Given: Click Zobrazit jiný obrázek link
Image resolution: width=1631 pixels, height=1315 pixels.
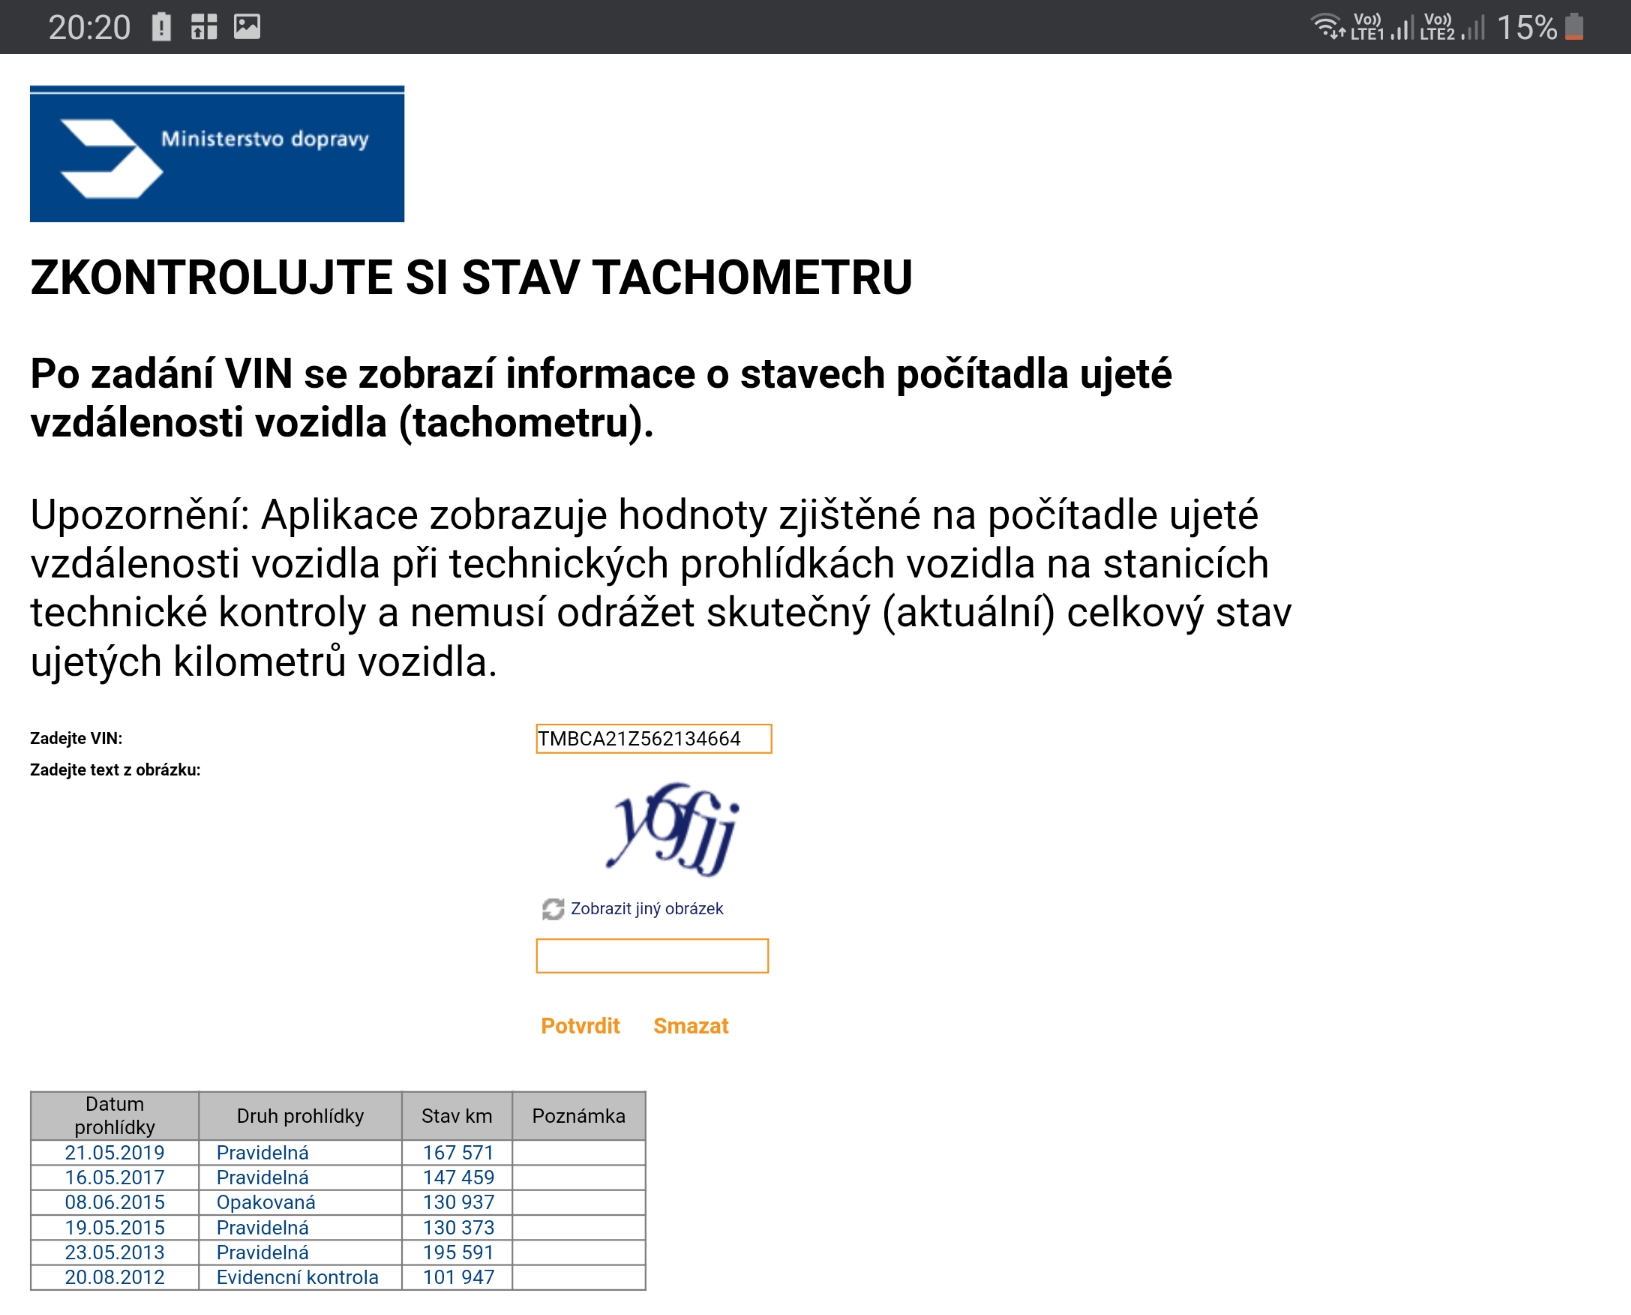Looking at the screenshot, I should [x=646, y=909].
